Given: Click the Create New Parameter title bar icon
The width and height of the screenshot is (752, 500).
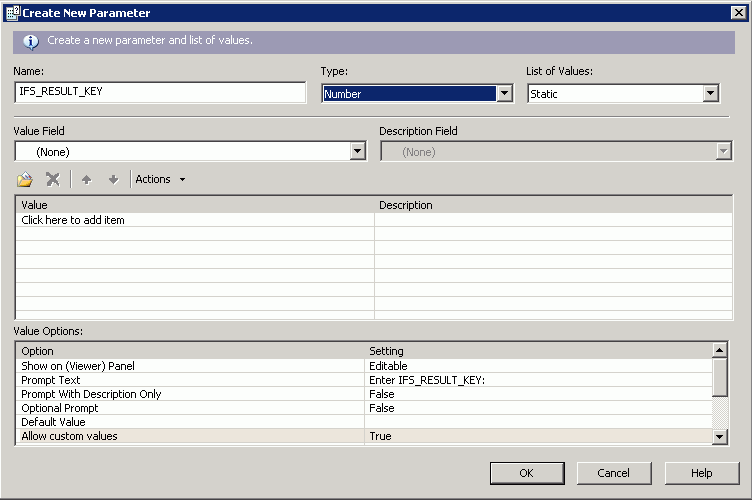Looking at the screenshot, I should tap(12, 13).
